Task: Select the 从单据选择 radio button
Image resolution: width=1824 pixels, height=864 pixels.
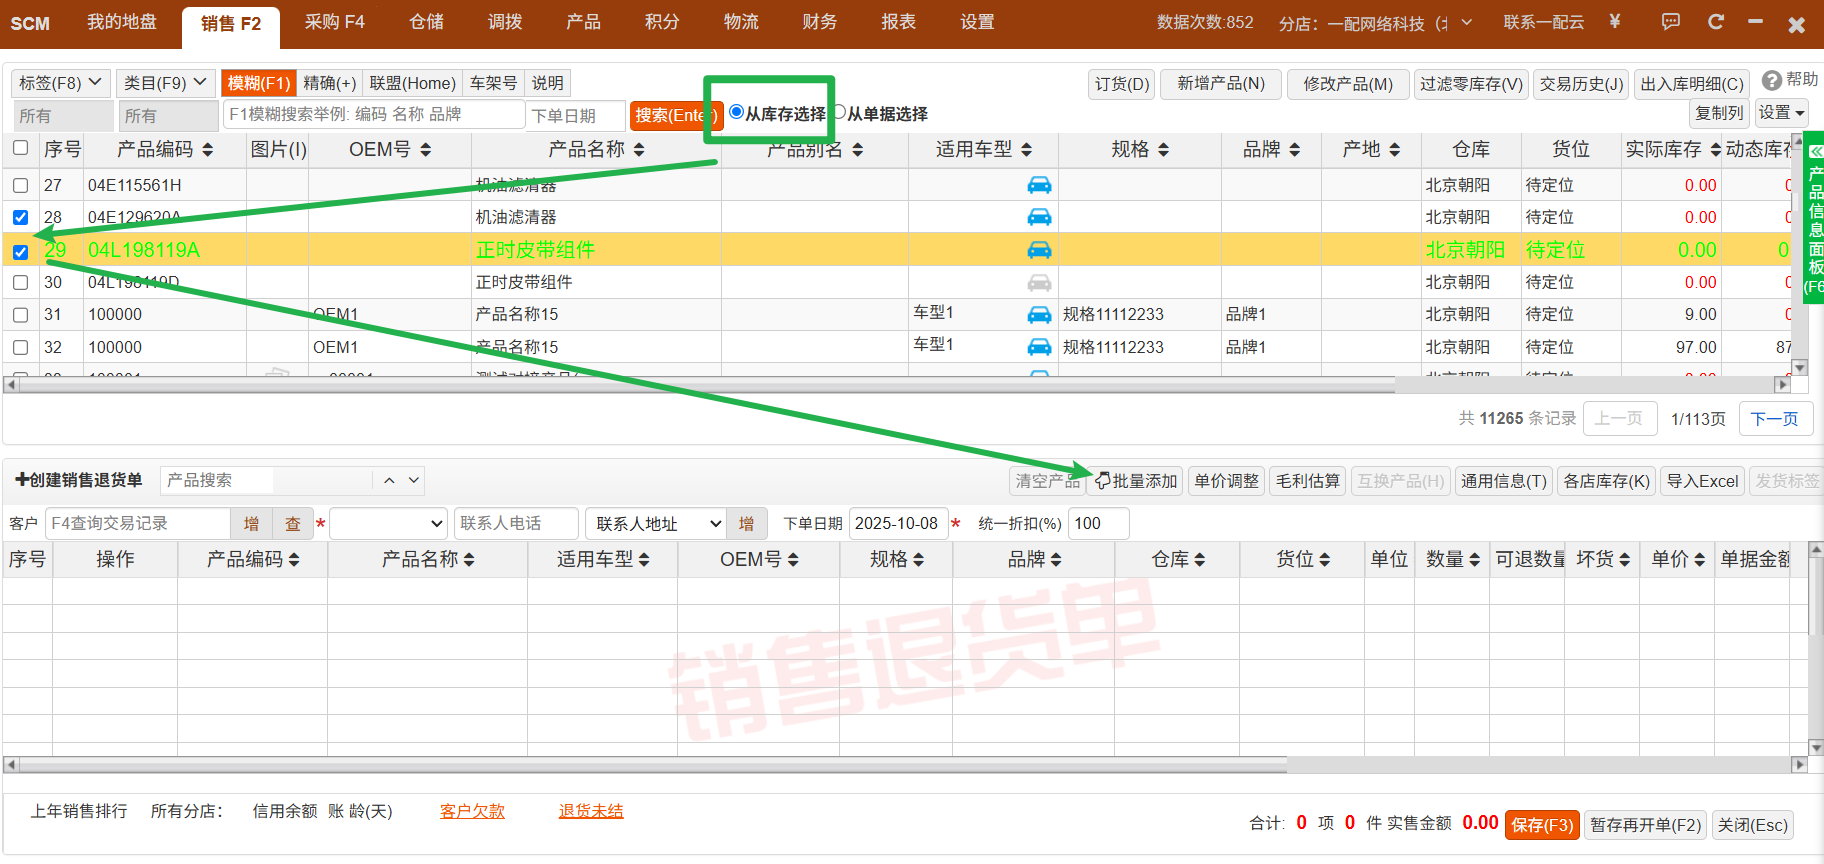Action: pyautogui.click(x=840, y=113)
